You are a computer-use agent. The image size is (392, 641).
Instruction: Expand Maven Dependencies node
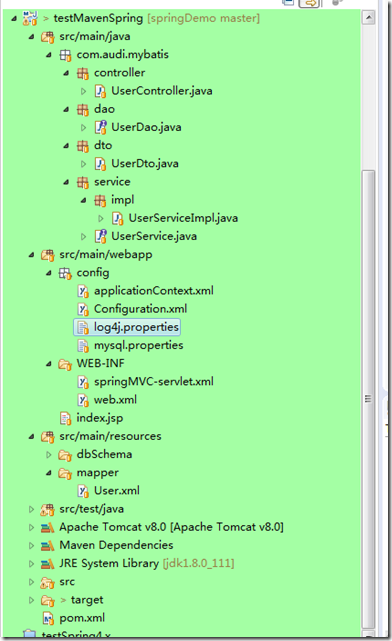(31, 546)
